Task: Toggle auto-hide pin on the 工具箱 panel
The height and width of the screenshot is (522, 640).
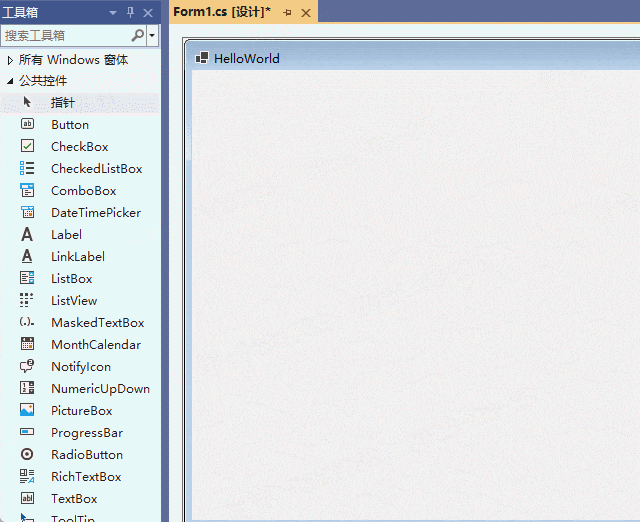Action: pyautogui.click(x=130, y=13)
